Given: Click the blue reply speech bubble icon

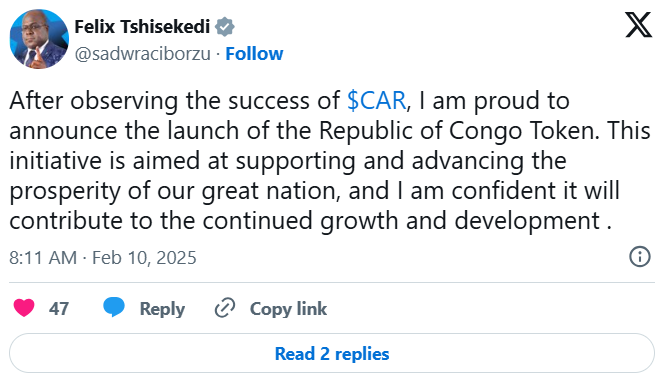Looking at the screenshot, I should (114, 307).
